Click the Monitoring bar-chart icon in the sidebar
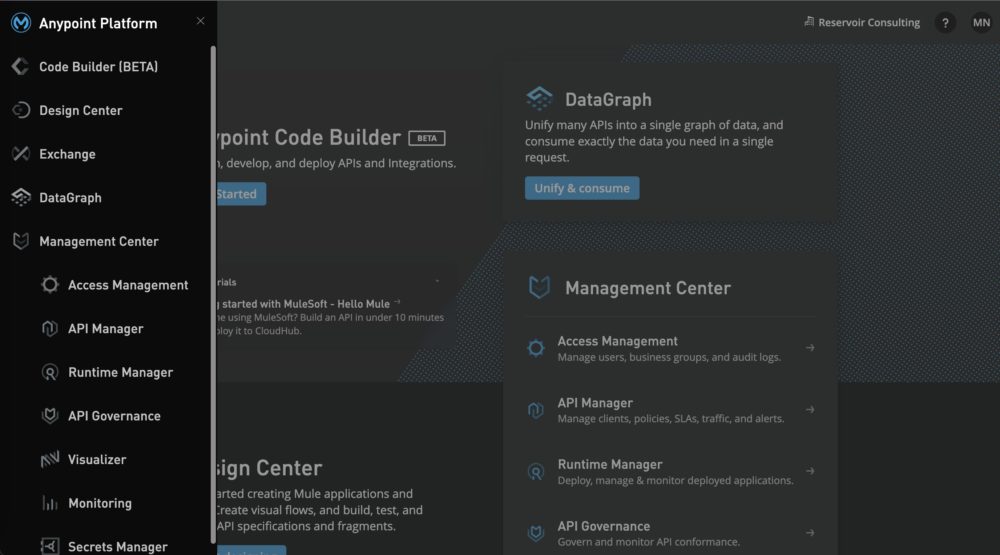1000x555 pixels. [50, 503]
